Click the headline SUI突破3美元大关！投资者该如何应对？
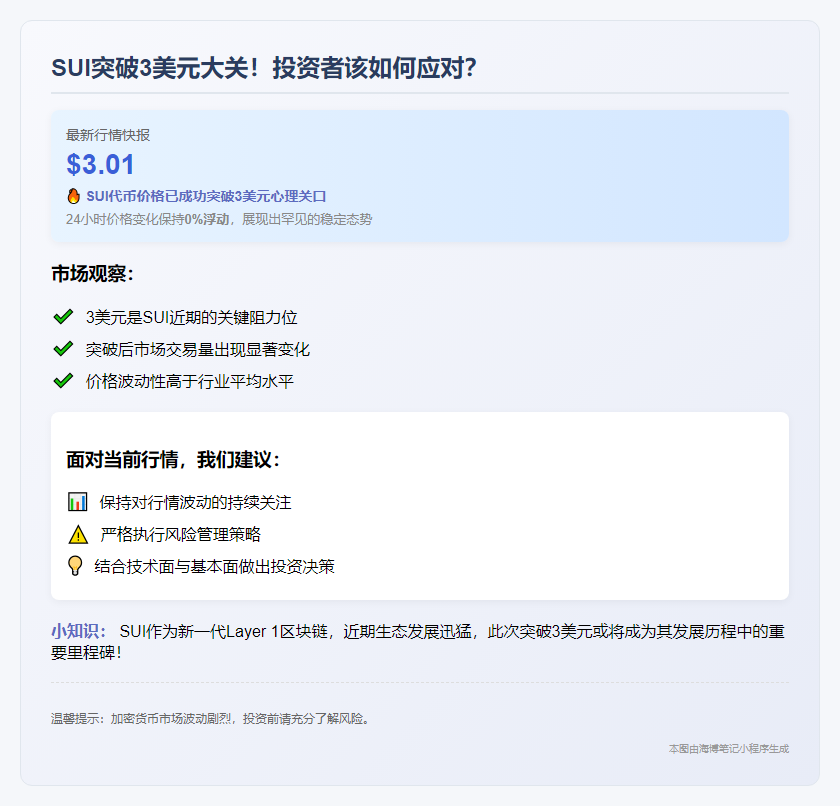 [x=264, y=68]
